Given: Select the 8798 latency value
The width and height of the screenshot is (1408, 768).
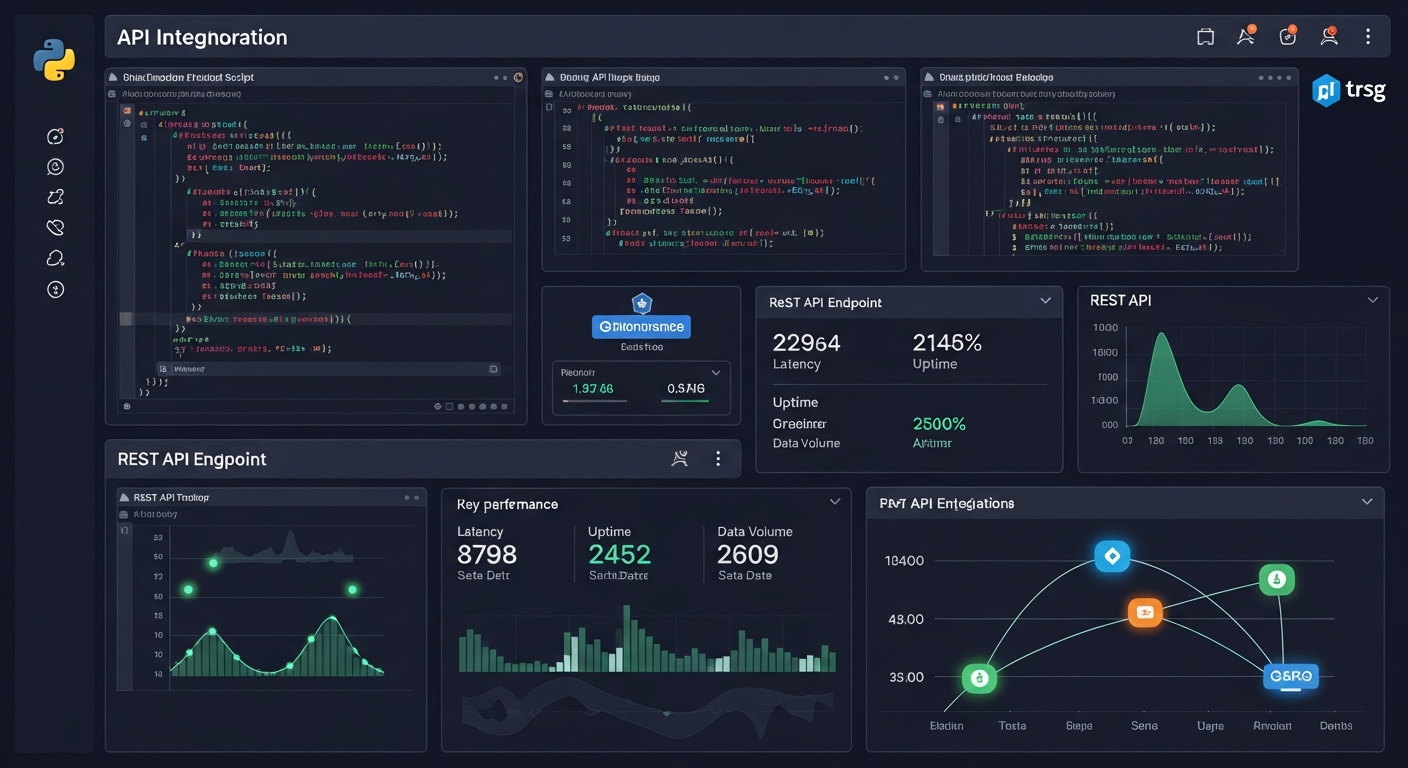Looking at the screenshot, I should [x=487, y=555].
